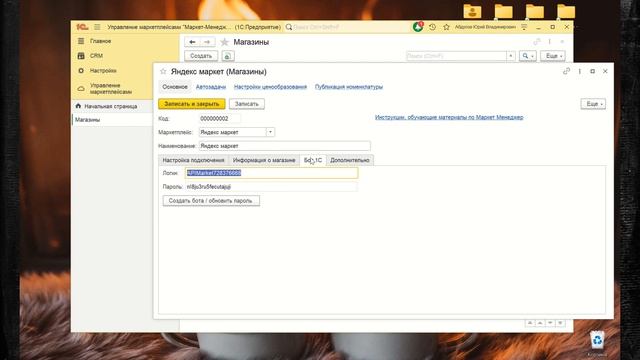Image resolution: width=640 pixels, height=360 pixels.
Task: Jump to last row arrow in list footer
Action: 560,323
